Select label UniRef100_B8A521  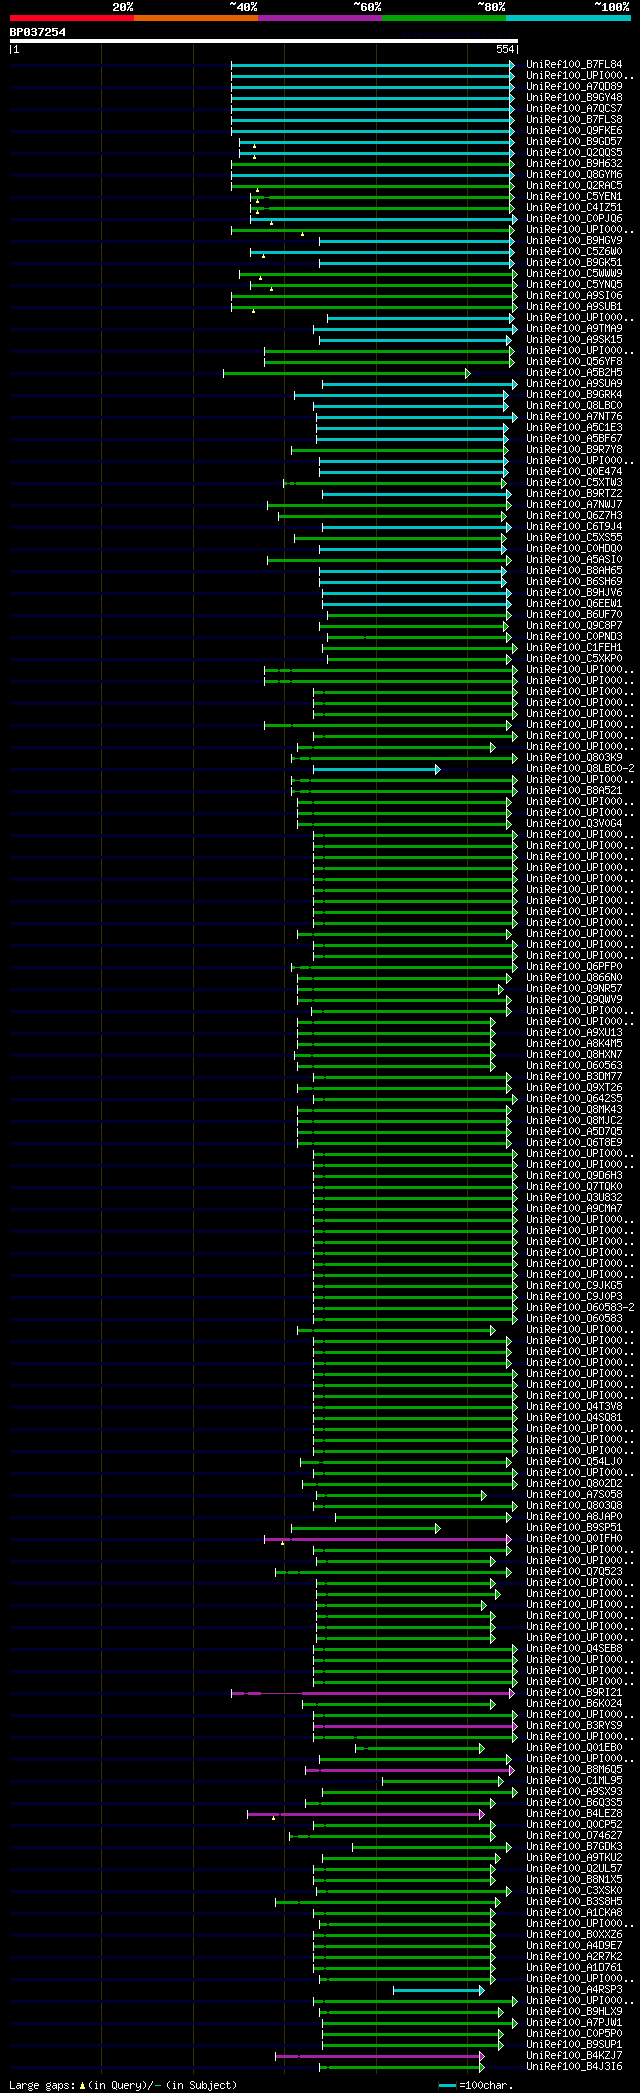point(574,791)
